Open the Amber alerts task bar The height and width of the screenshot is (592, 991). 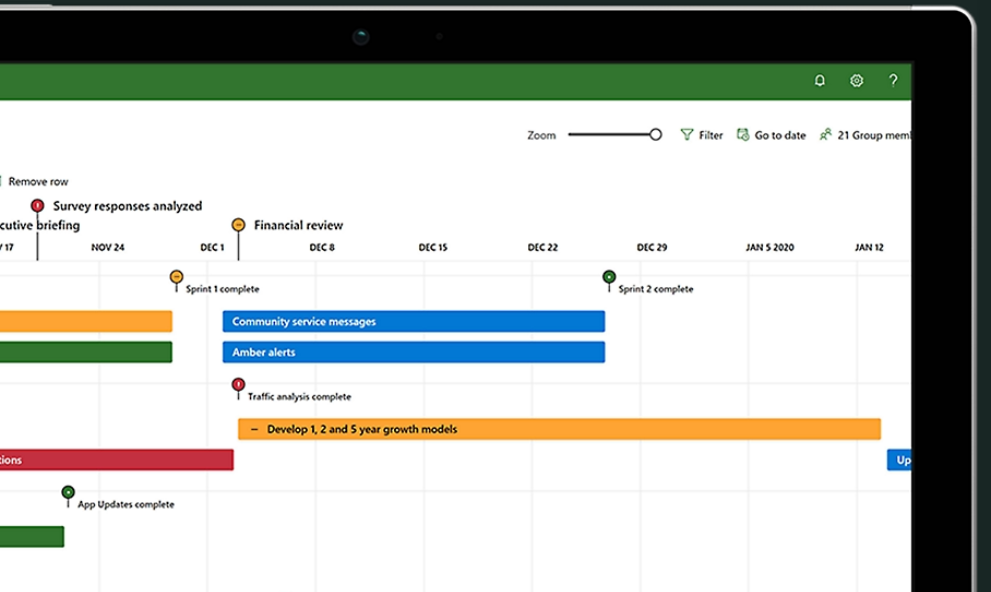(x=413, y=352)
